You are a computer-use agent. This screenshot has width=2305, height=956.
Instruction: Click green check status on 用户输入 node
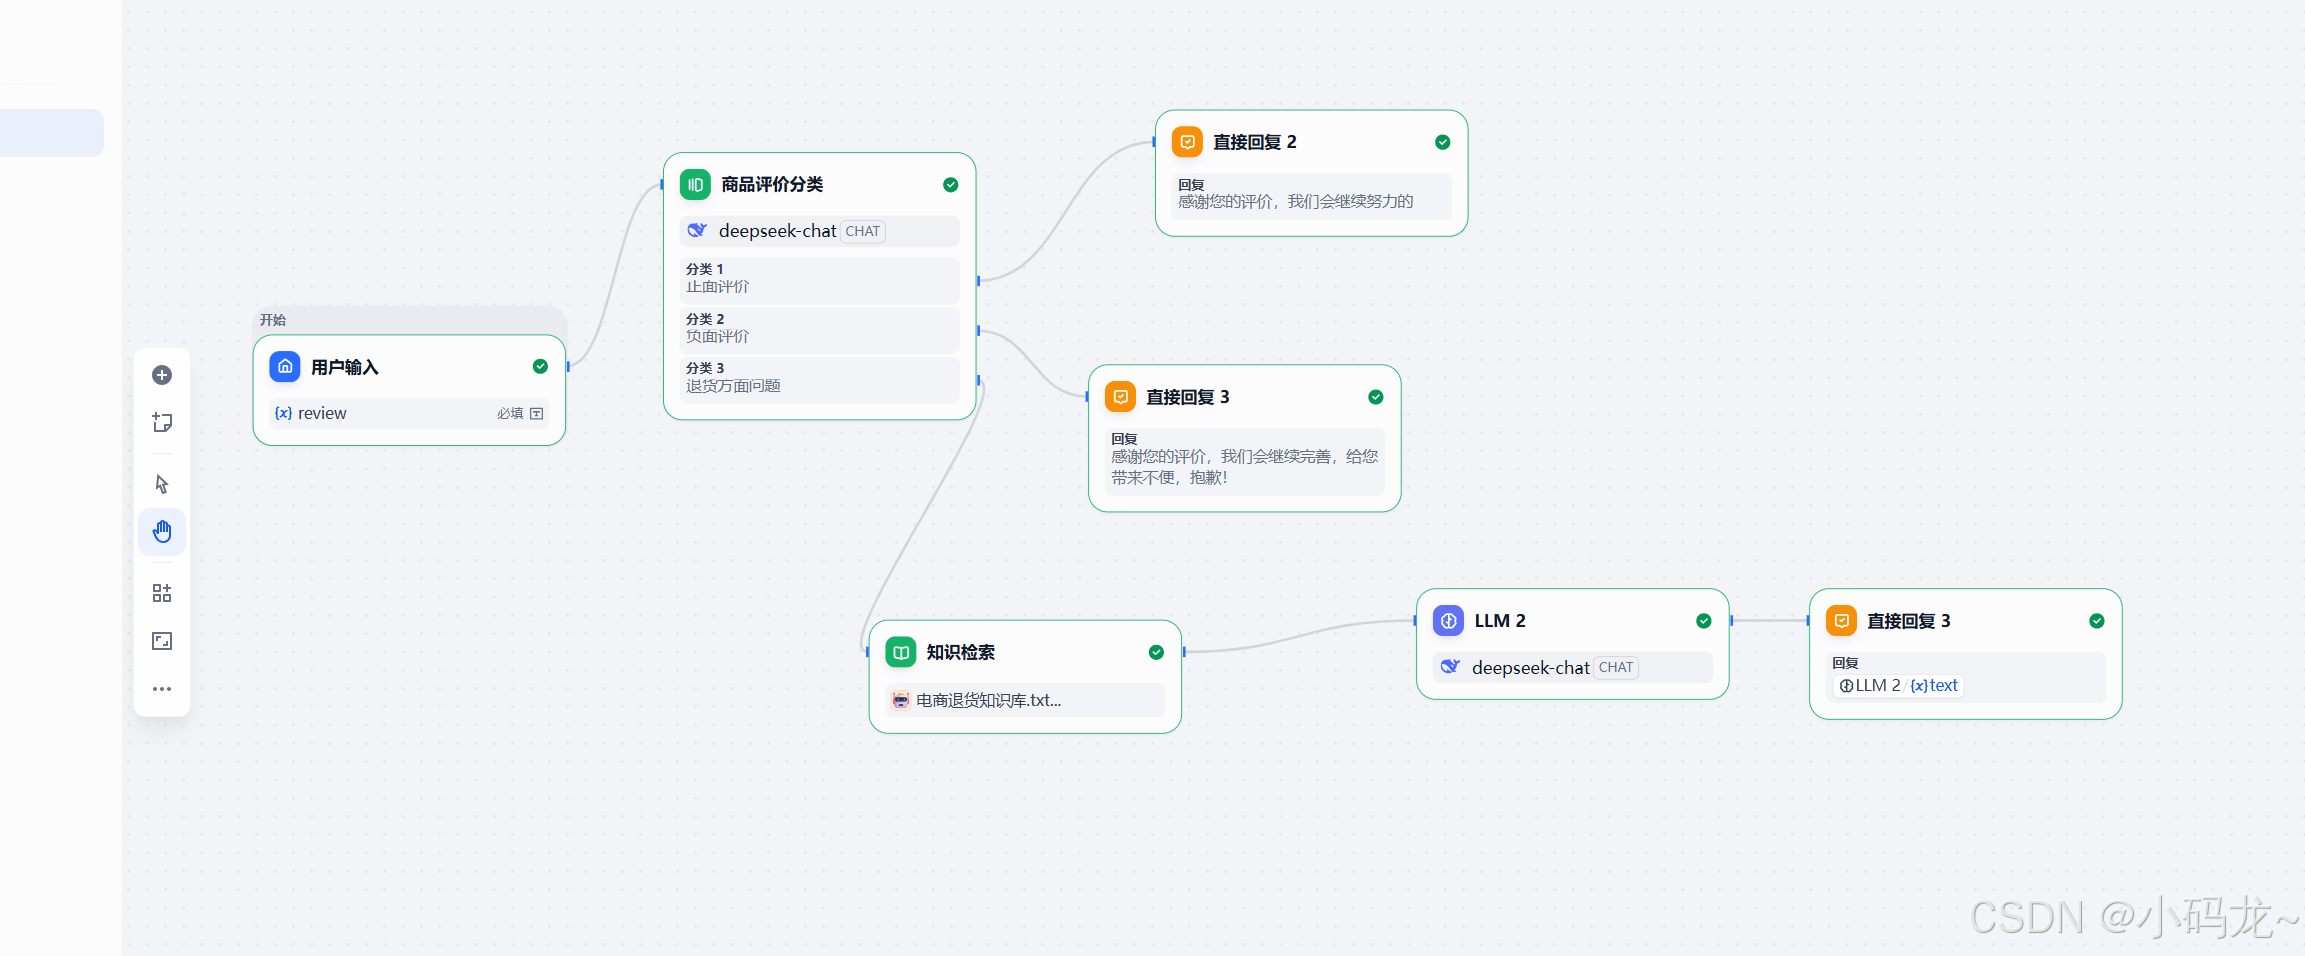(x=540, y=367)
